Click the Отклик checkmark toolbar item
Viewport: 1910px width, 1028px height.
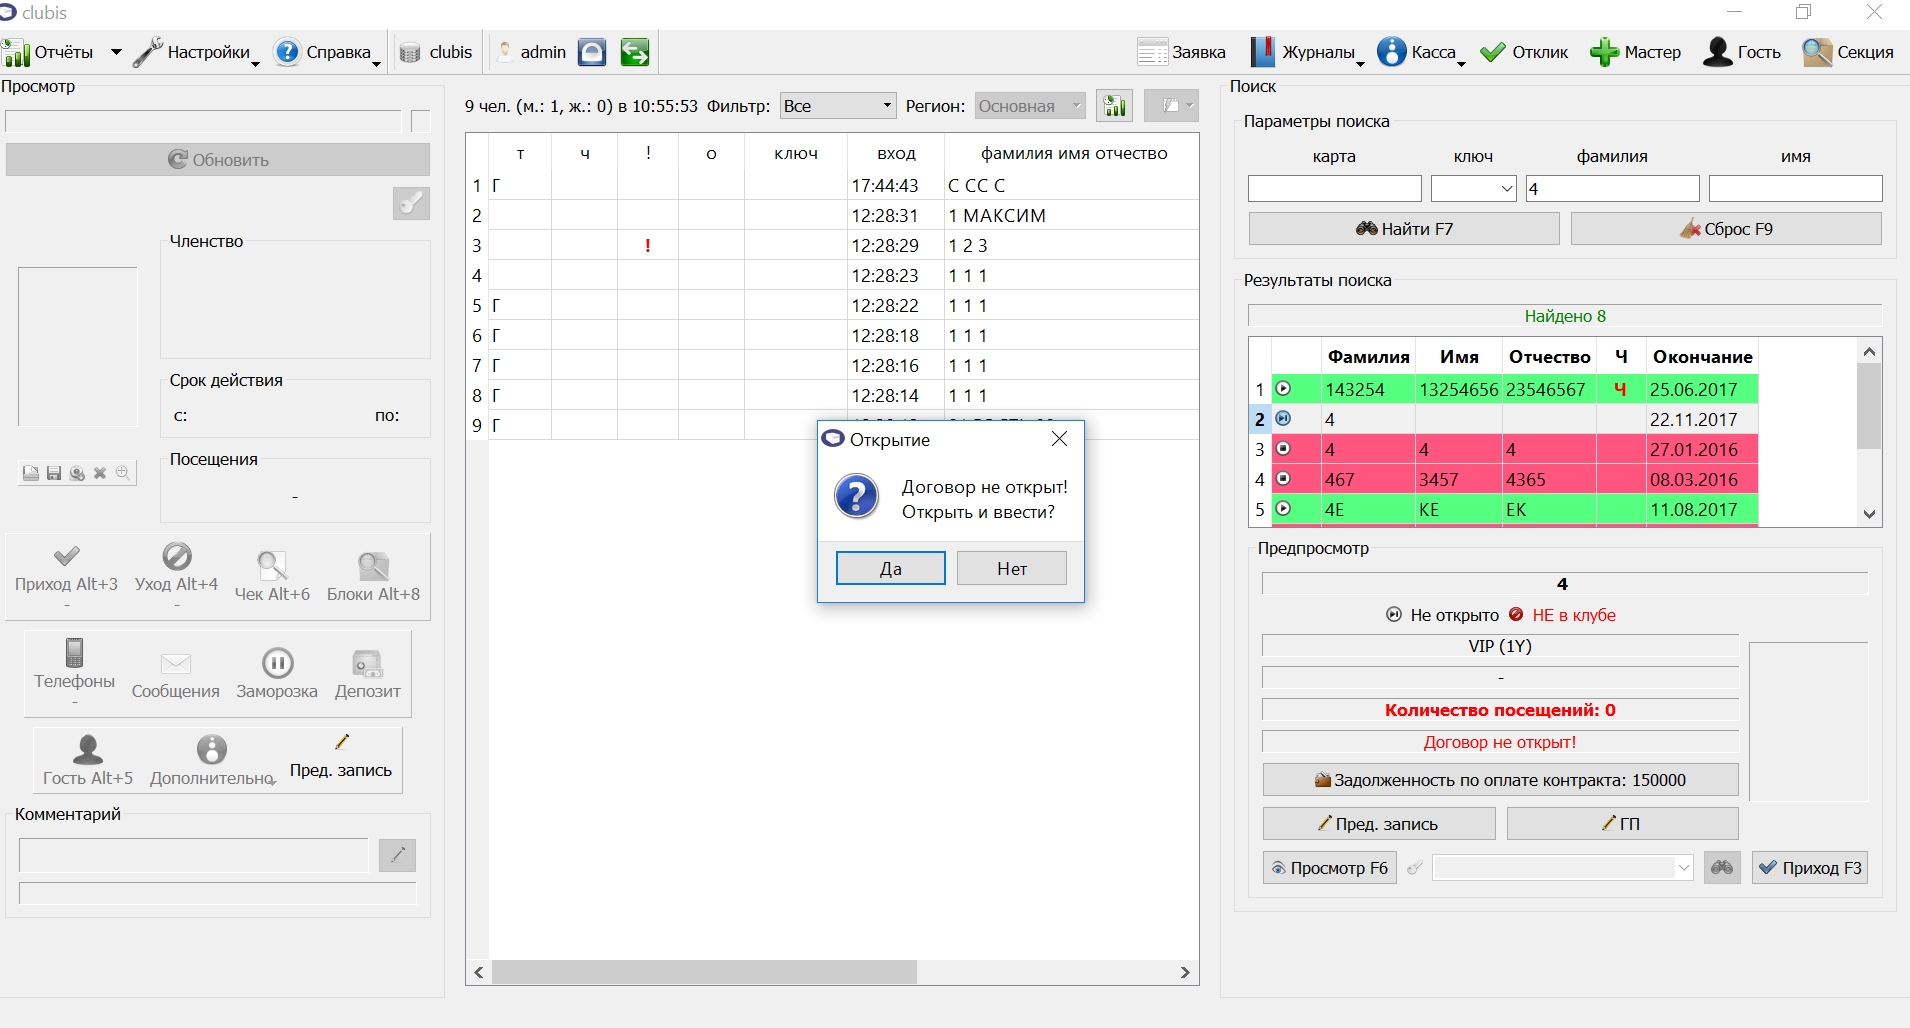point(1524,52)
